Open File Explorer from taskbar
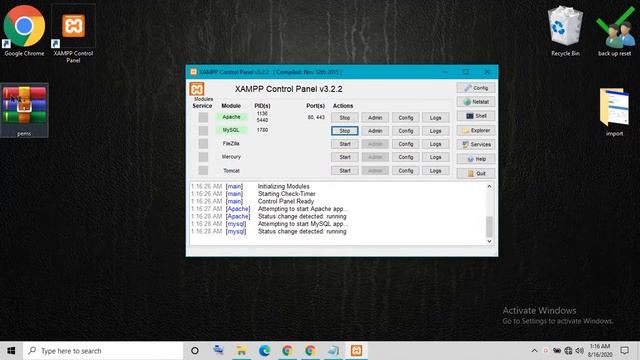 tap(241, 351)
